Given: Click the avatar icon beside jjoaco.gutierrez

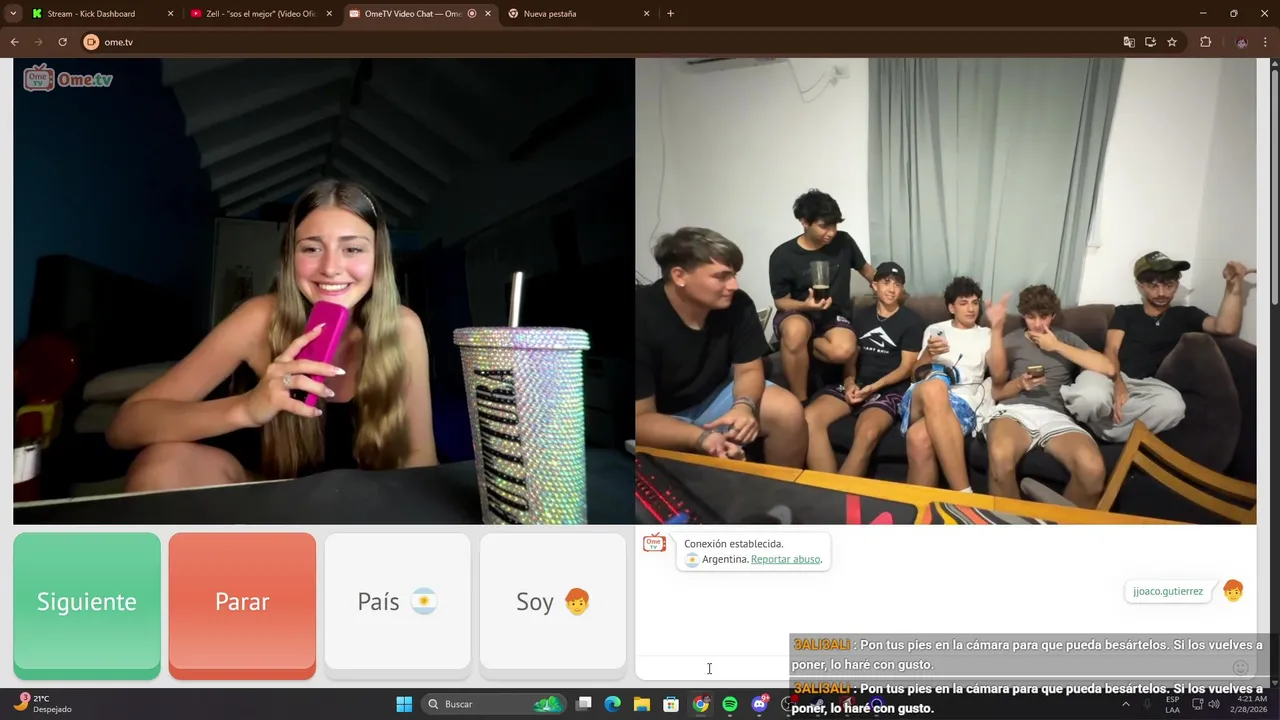Looking at the screenshot, I should [x=1233, y=591].
